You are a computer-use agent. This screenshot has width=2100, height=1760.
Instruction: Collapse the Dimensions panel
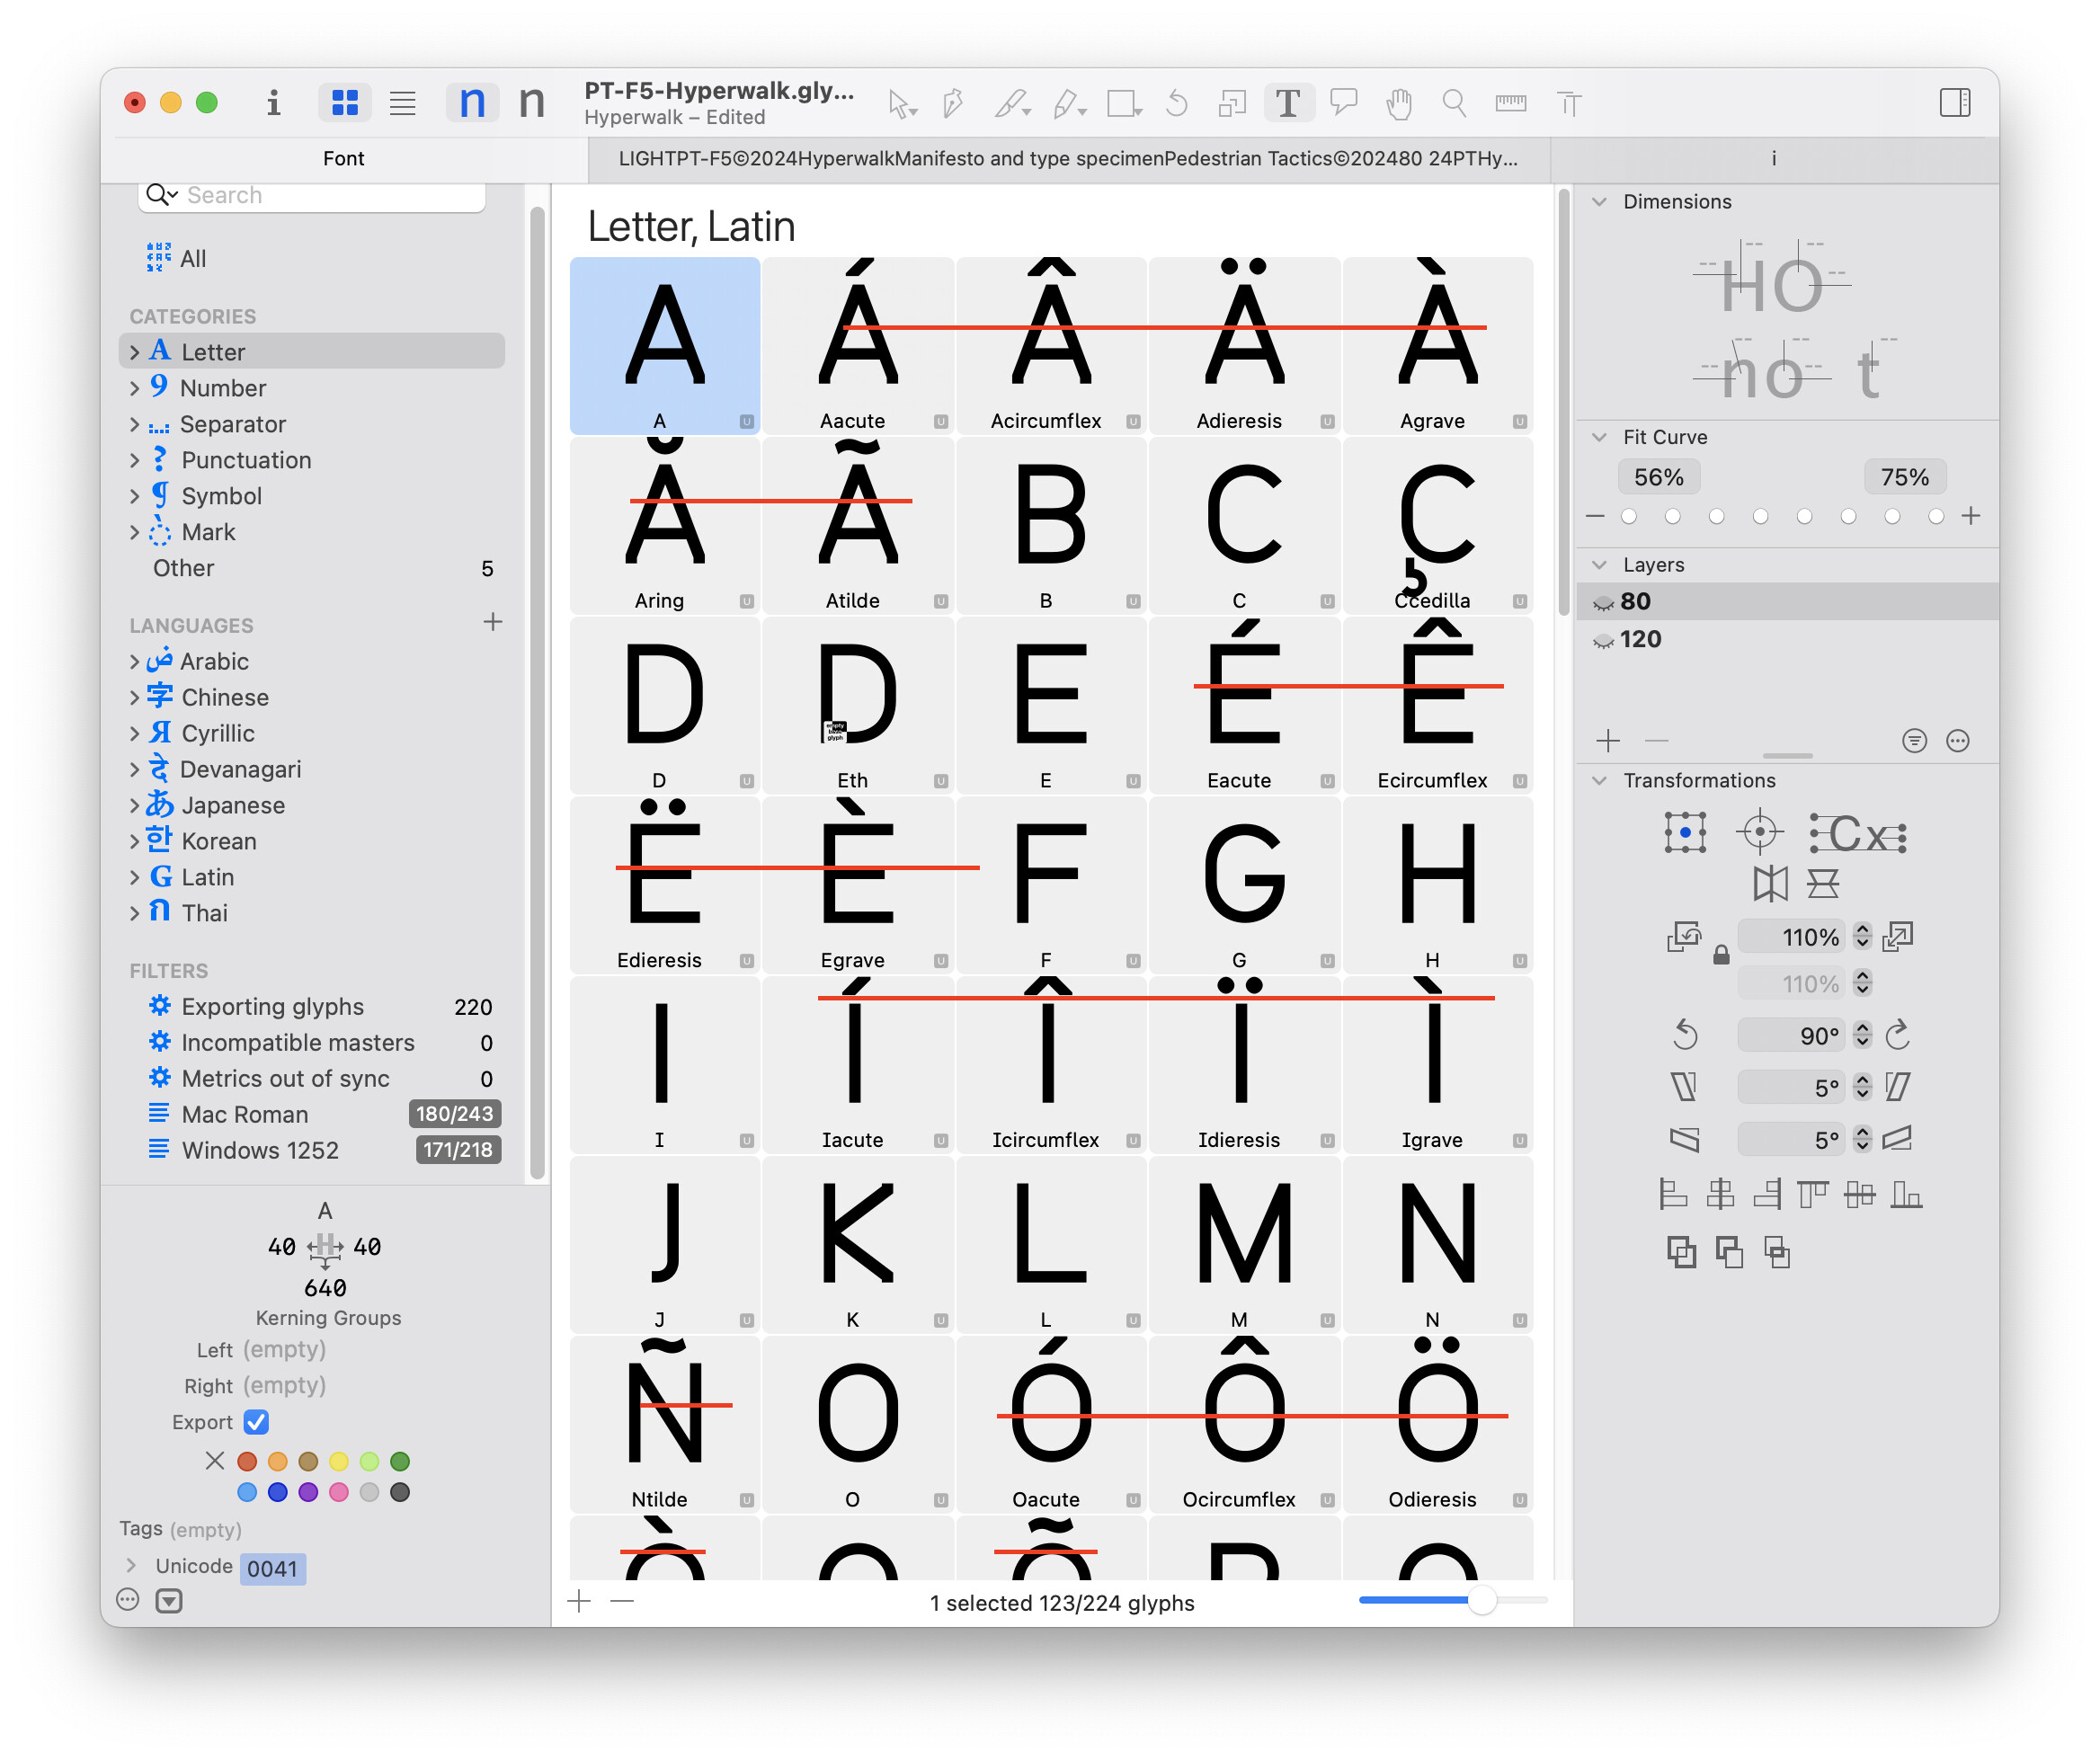[1598, 201]
